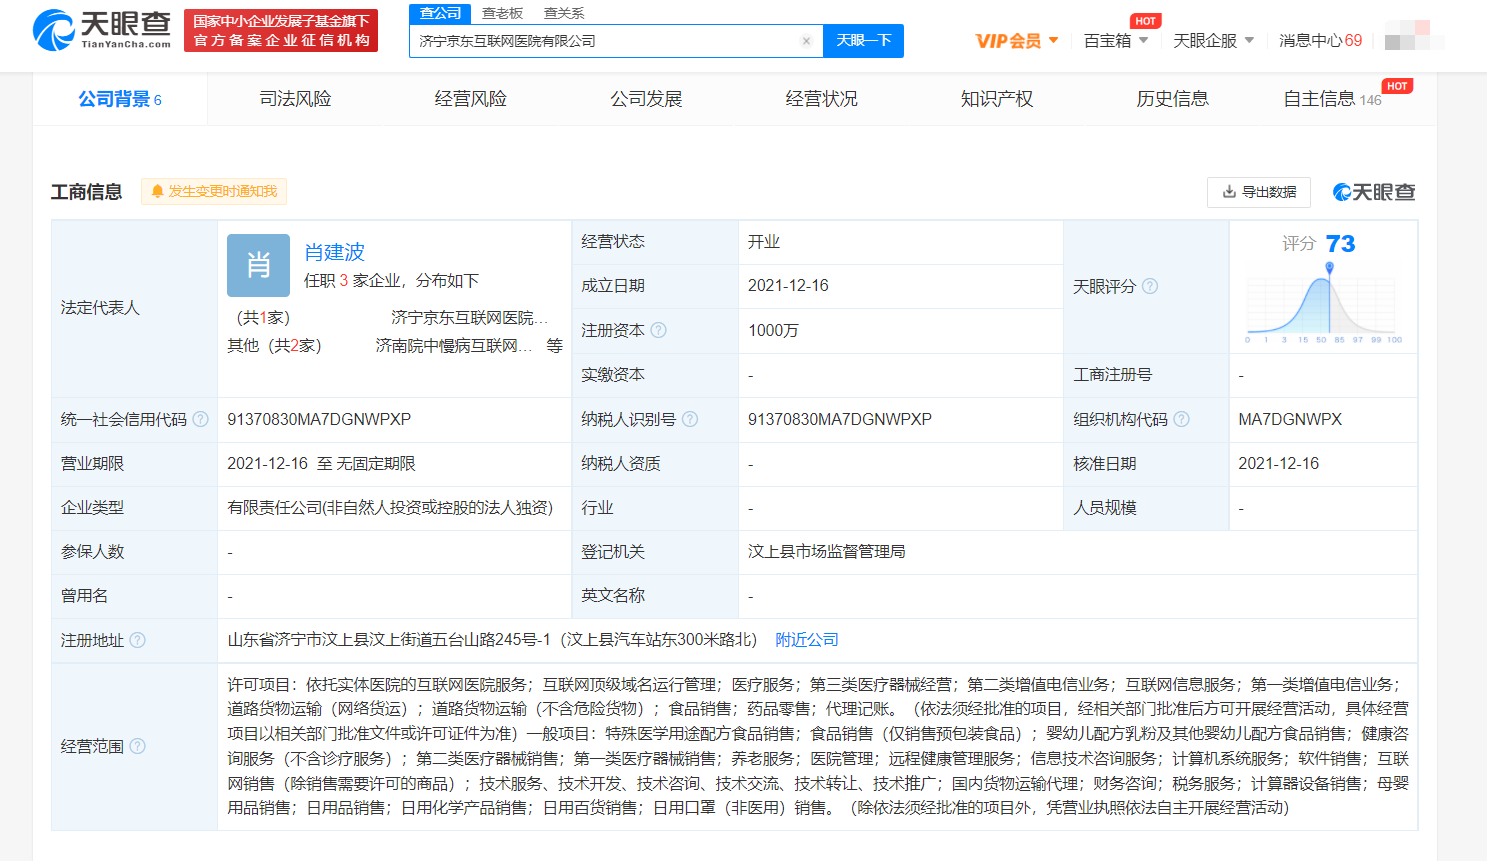
Task: Click the help icon beside 天眼评分
Action: (1150, 286)
